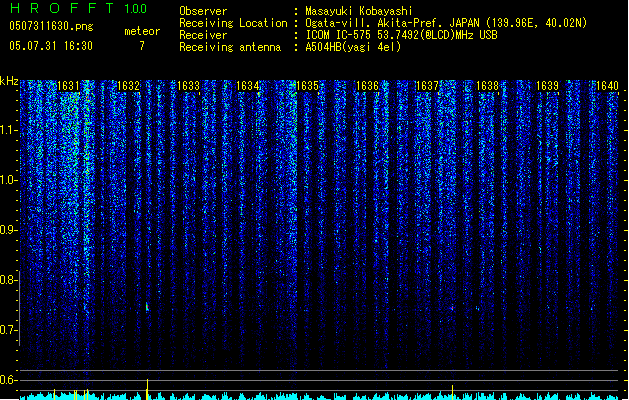Click the meteor echo blip after 1632
The height and width of the screenshot is (400, 629).
(x=147, y=307)
